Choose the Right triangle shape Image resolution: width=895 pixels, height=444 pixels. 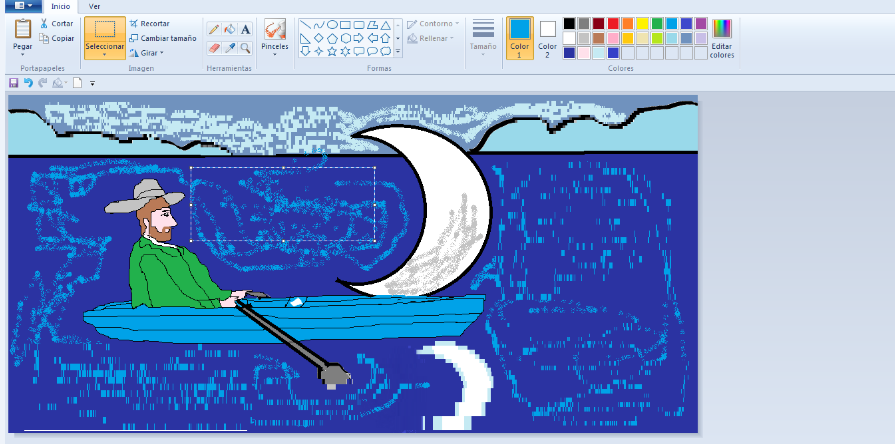tap(305, 38)
